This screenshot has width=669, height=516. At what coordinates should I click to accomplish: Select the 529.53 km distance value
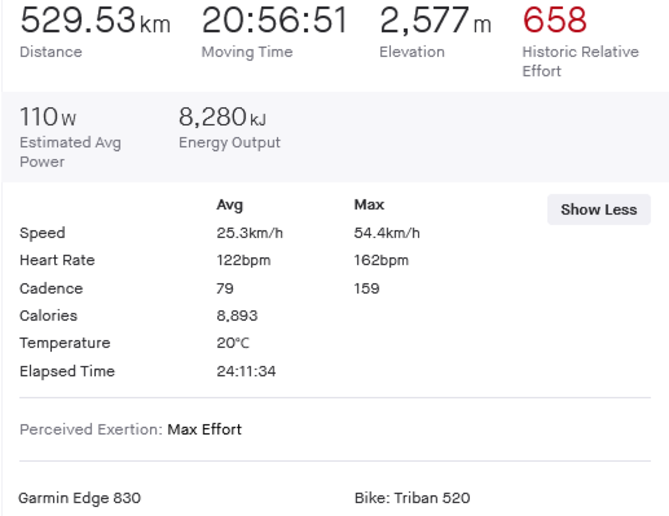[x=95, y=20]
